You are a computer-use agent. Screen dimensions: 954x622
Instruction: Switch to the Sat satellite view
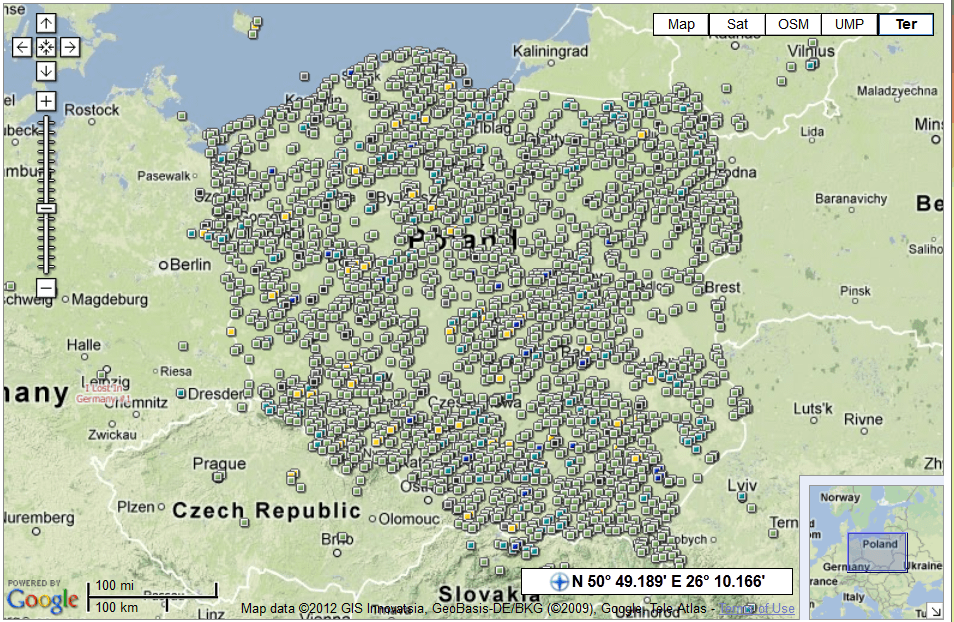tap(737, 25)
